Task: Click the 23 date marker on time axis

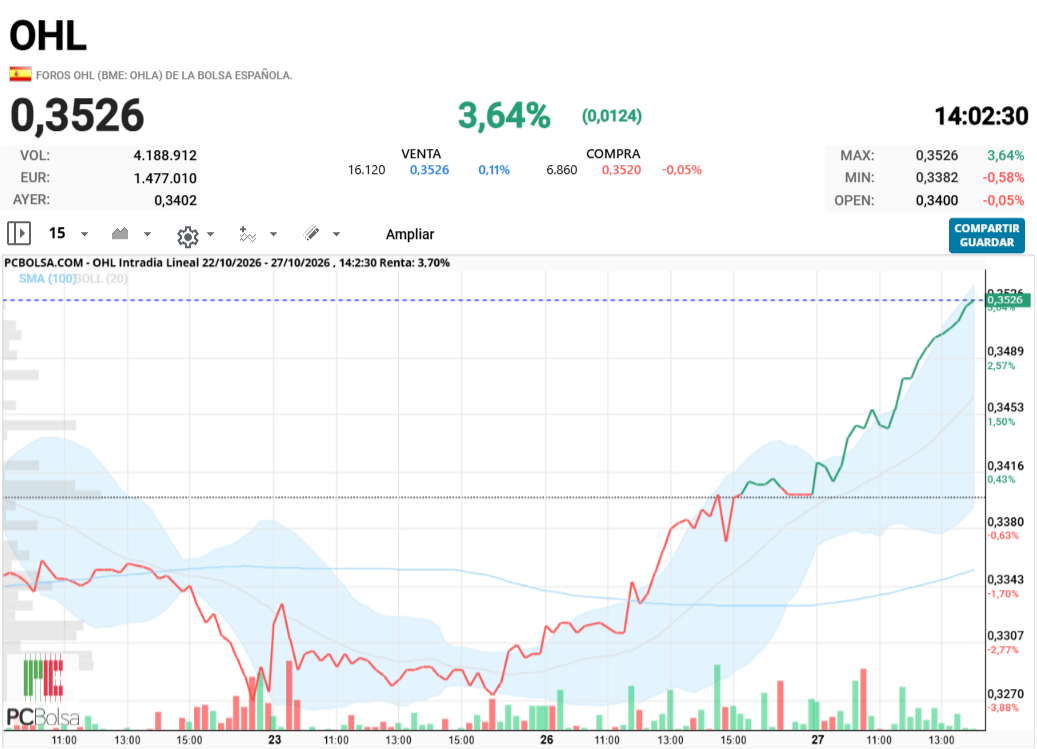Action: click(x=274, y=740)
